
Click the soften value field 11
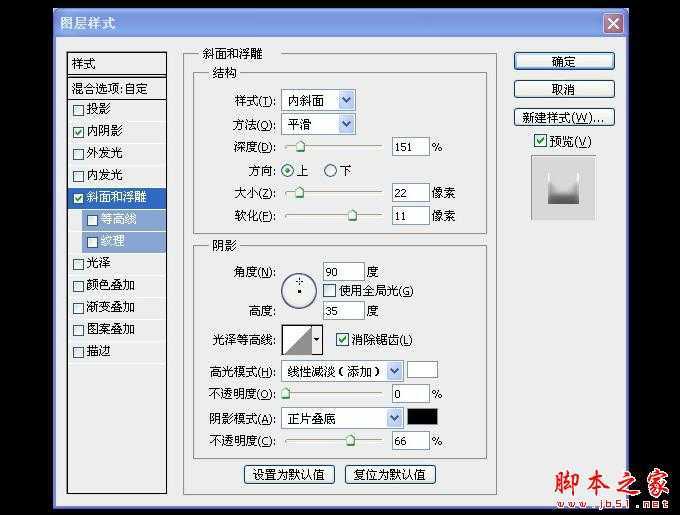tap(410, 215)
